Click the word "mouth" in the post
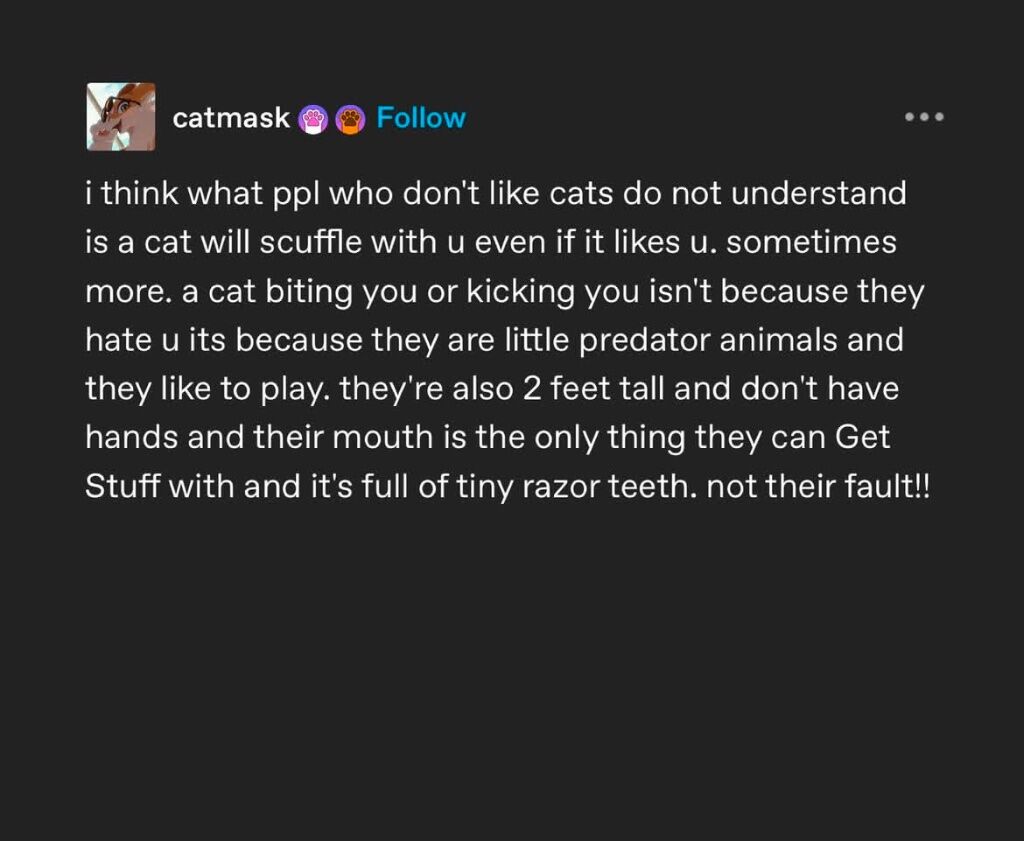This screenshot has width=1024, height=841. click(x=383, y=437)
